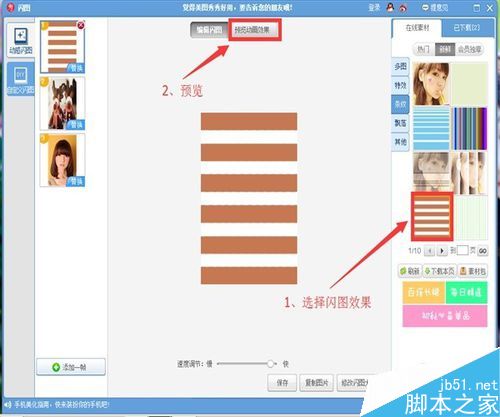Open the 动感闪图 mode in the left sidebar
This screenshot has width=500, height=417.
point(20,40)
